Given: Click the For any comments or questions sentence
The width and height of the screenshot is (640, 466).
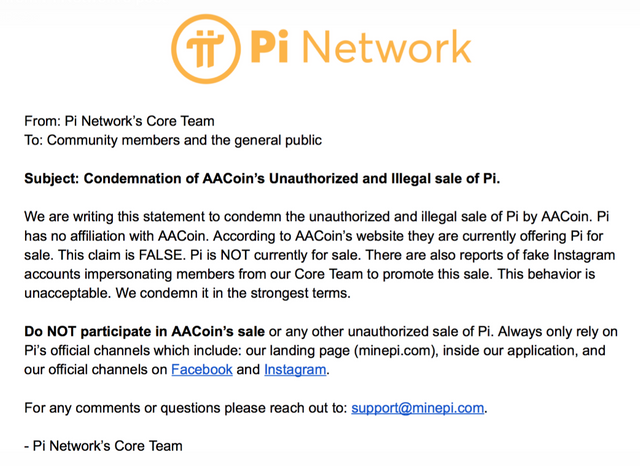Looking at the screenshot, I should pyautogui.click(x=256, y=408).
